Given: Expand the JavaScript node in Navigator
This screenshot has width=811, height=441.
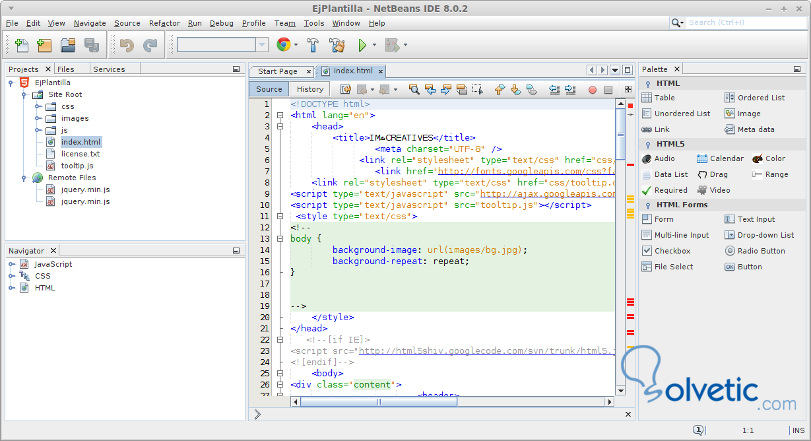Looking at the screenshot, I should [12, 264].
